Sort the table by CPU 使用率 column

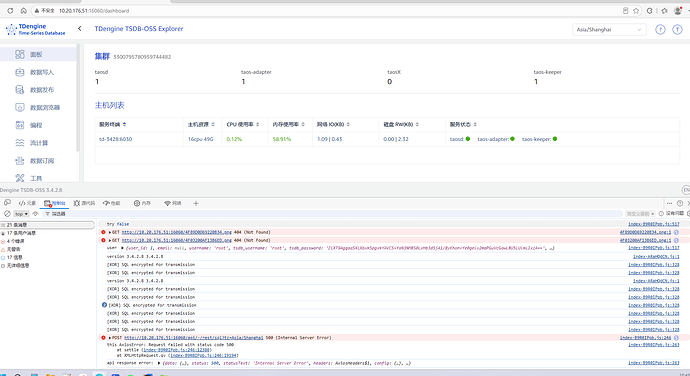(x=243, y=125)
